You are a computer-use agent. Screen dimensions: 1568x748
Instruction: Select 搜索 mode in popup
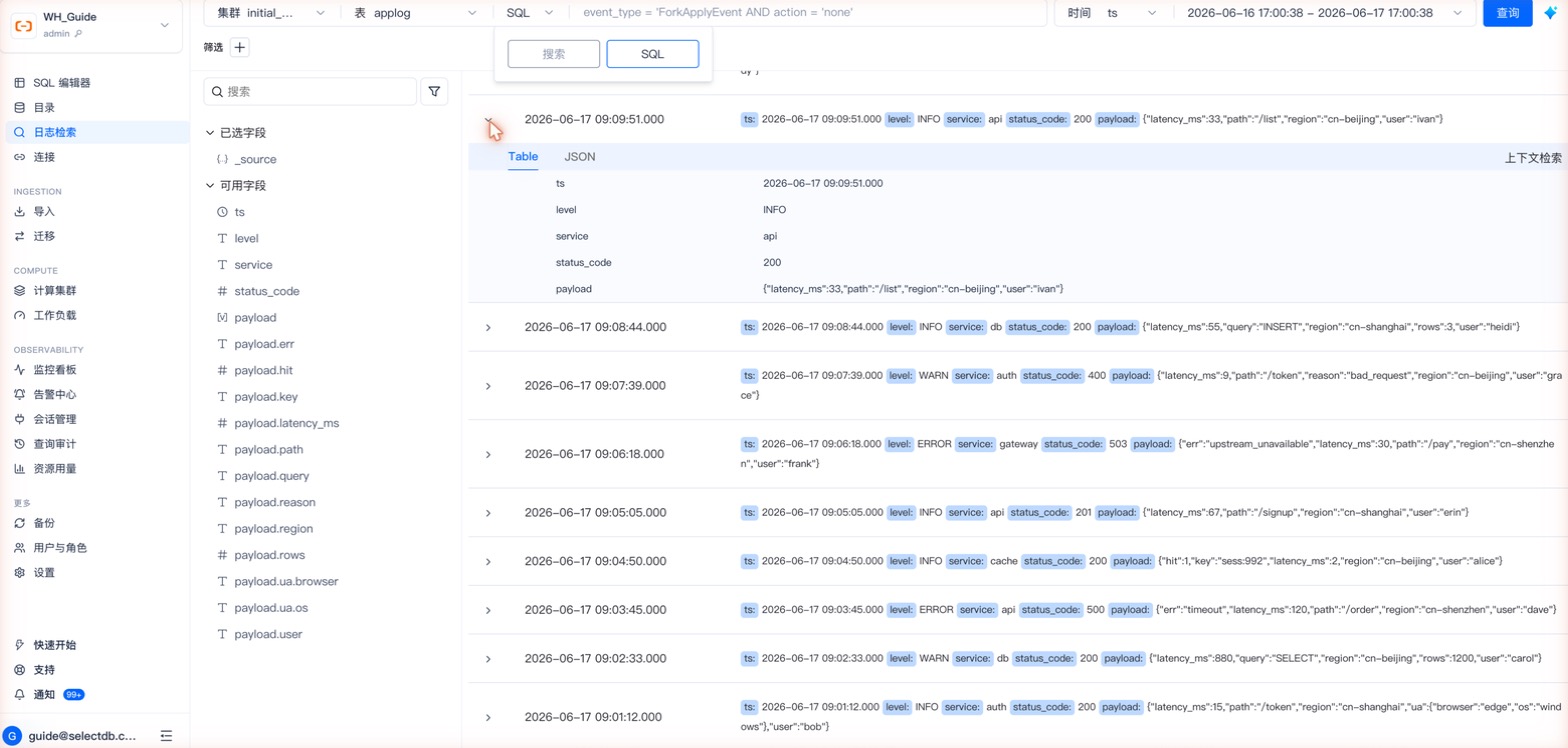pyautogui.click(x=554, y=54)
